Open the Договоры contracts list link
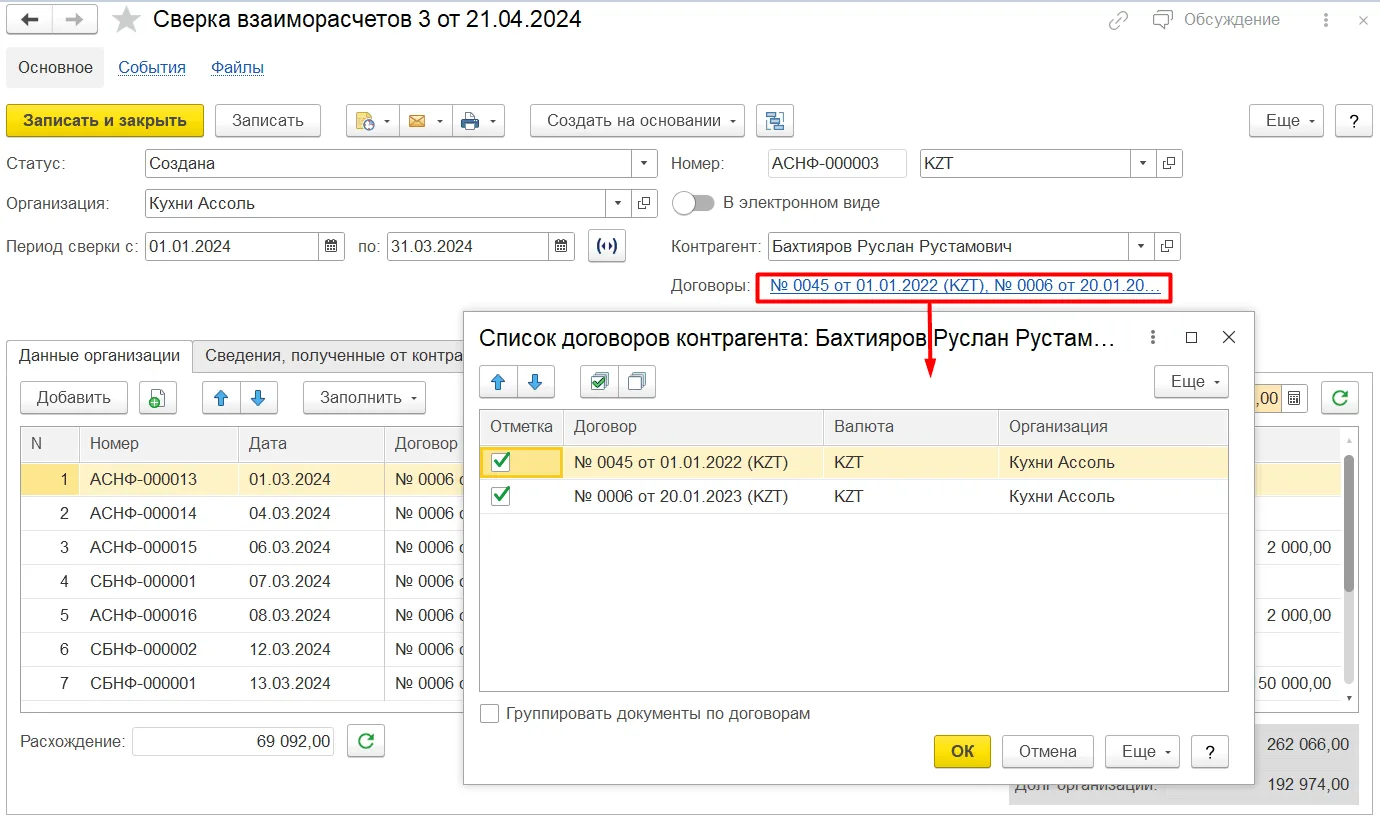This screenshot has width=1380, height=825. [965, 287]
